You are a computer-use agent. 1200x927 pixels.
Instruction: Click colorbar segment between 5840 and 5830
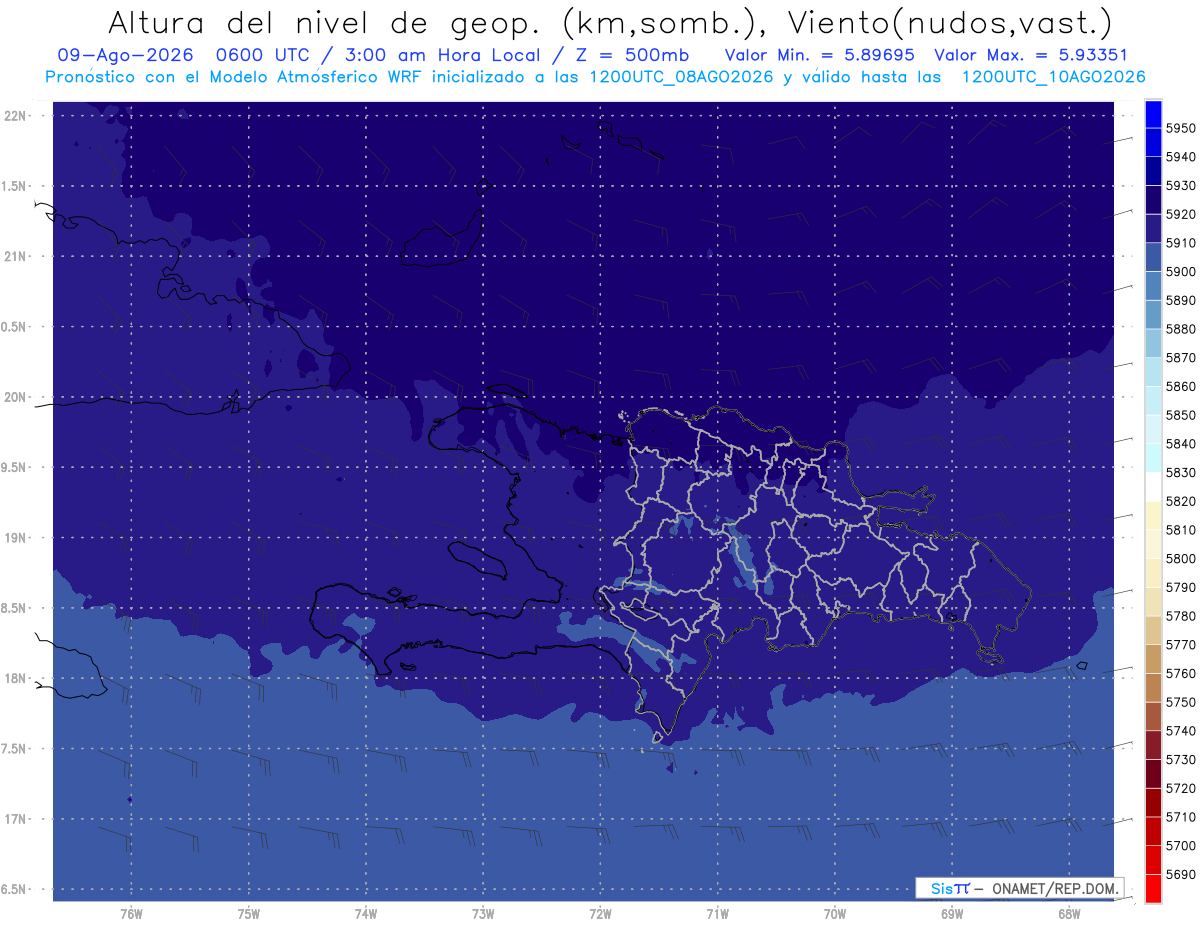pyautogui.click(x=1153, y=458)
